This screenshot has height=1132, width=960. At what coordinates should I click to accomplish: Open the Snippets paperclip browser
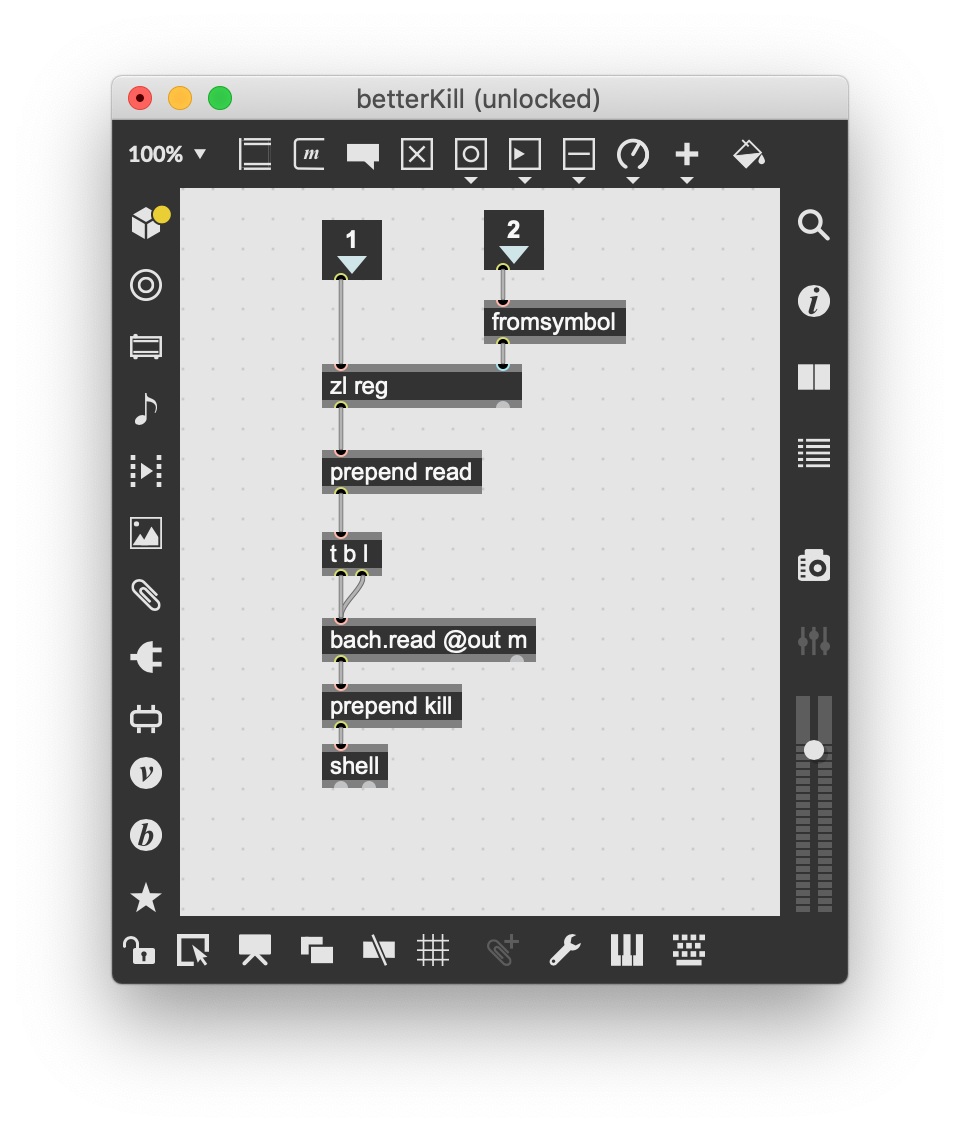(x=146, y=596)
